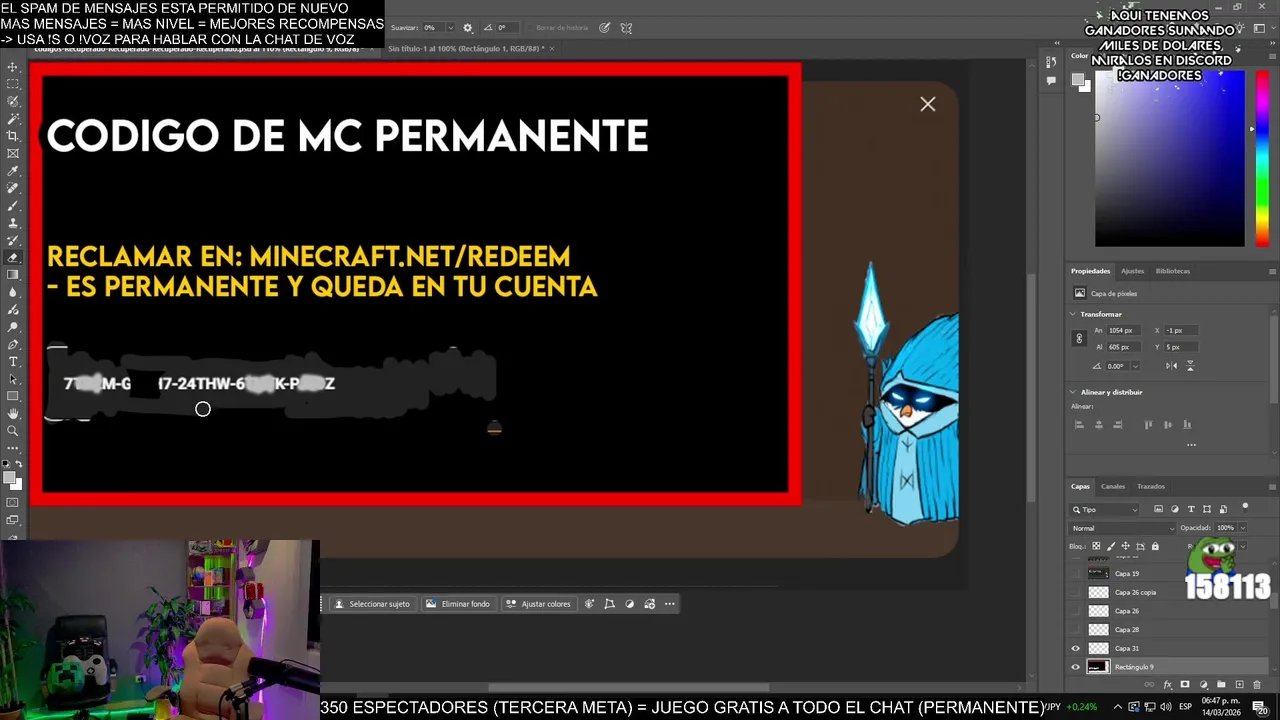Select the Capa 19 layer thumbnail
This screenshot has width=1280, height=720.
pyautogui.click(x=1098, y=573)
